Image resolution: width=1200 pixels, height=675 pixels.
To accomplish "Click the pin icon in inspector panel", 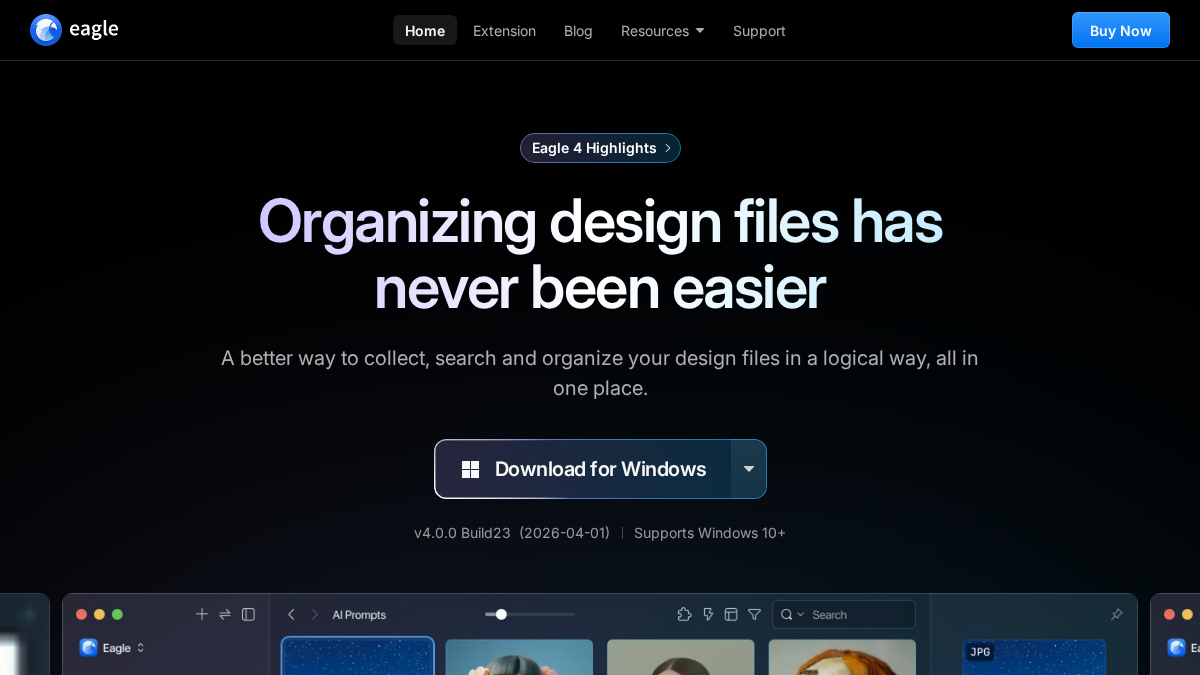I will pos(1117,614).
